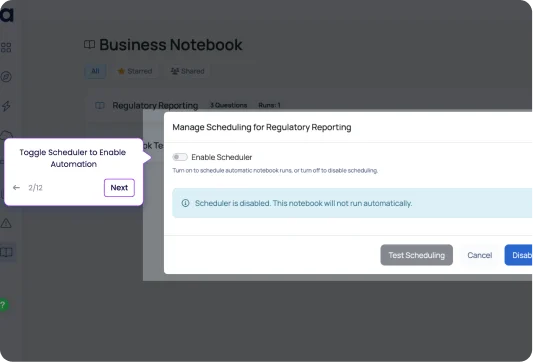Click the info icon in scheduler banner
Image resolution: width=533 pixels, height=362 pixels.
click(185, 203)
